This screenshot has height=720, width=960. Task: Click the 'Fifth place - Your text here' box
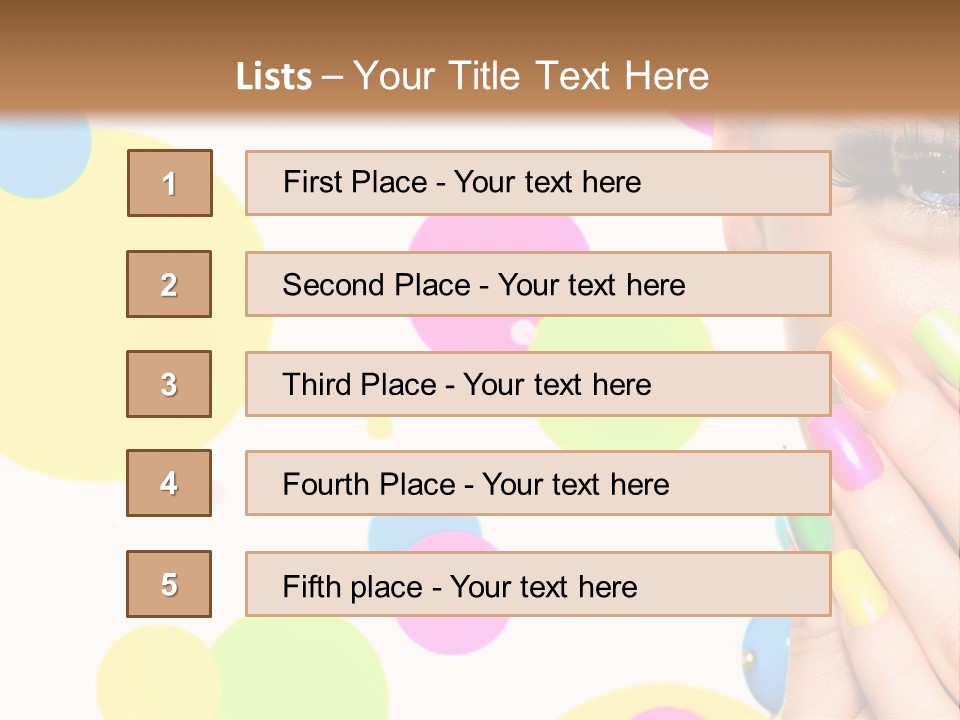pos(538,584)
